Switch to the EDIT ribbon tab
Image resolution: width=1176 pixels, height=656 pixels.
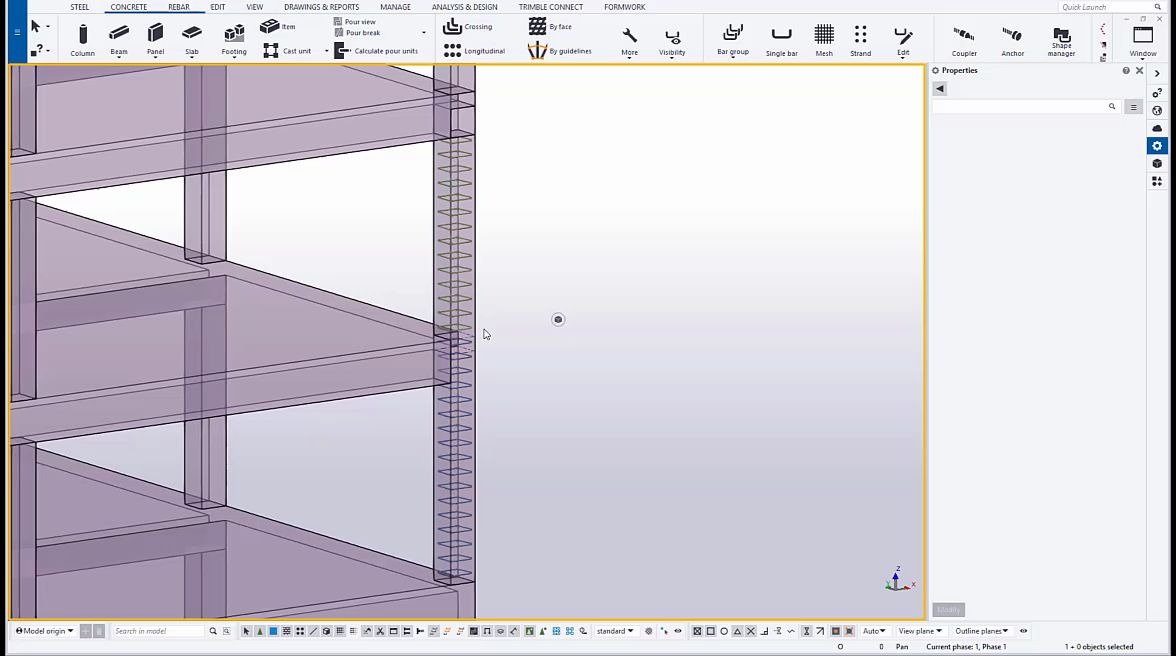point(218,7)
